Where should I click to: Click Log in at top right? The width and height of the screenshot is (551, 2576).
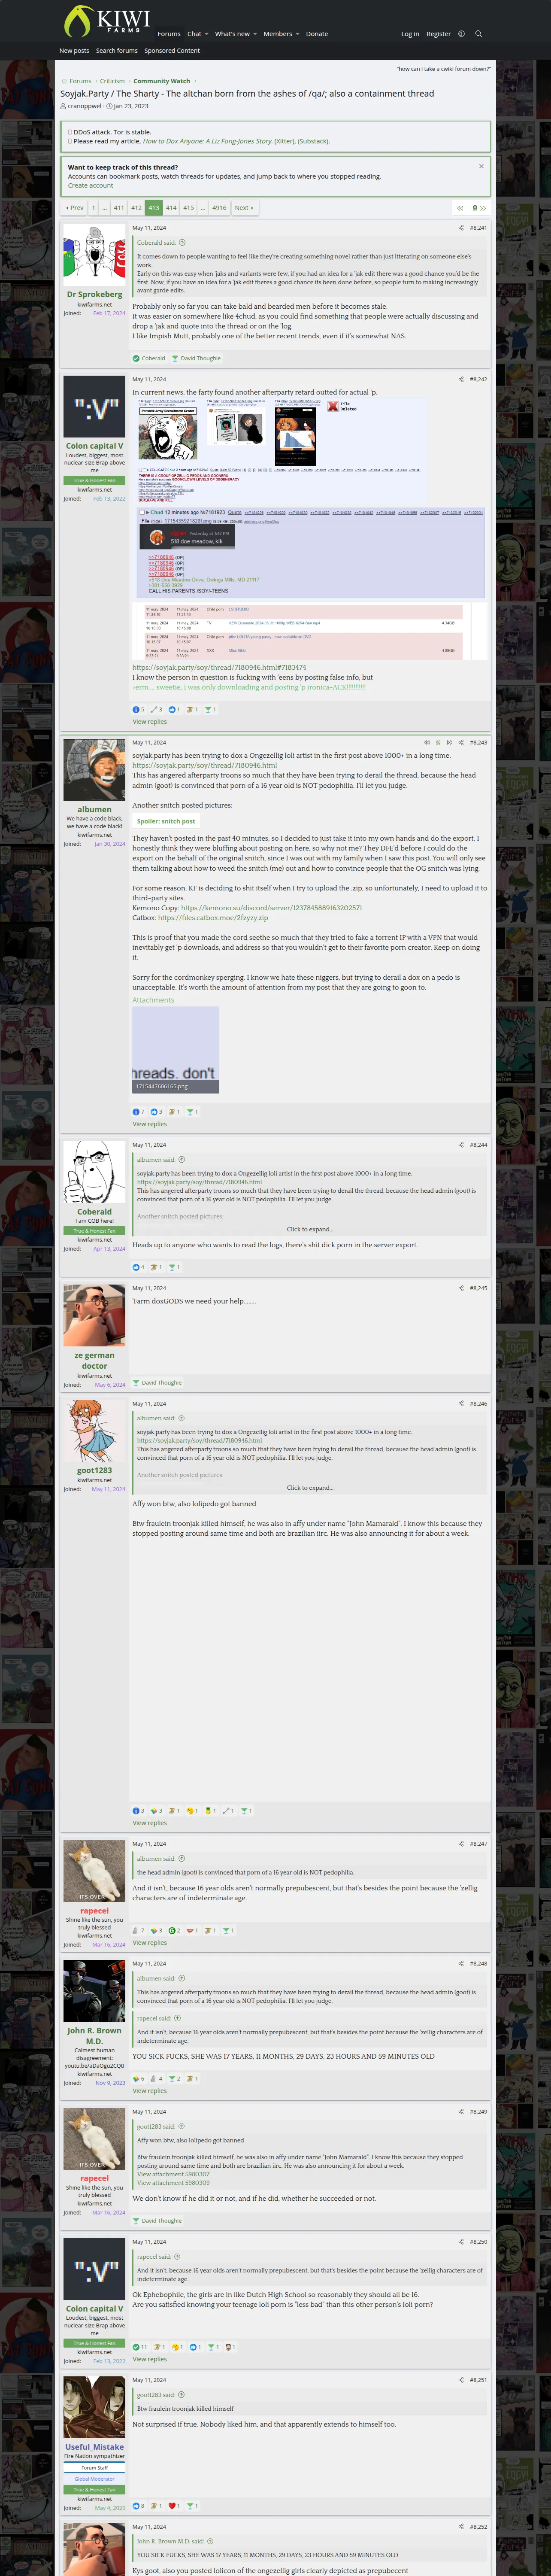tap(410, 34)
